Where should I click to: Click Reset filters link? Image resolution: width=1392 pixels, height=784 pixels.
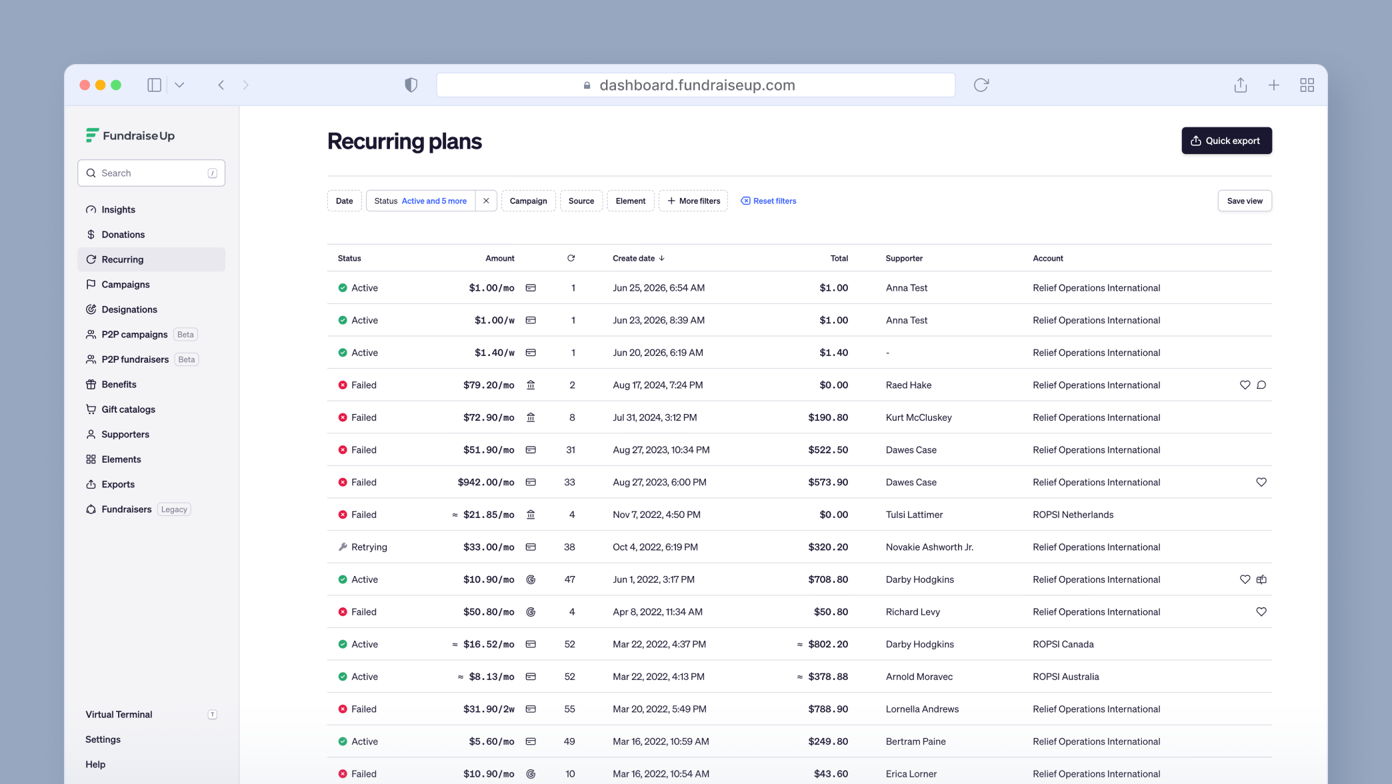point(768,201)
